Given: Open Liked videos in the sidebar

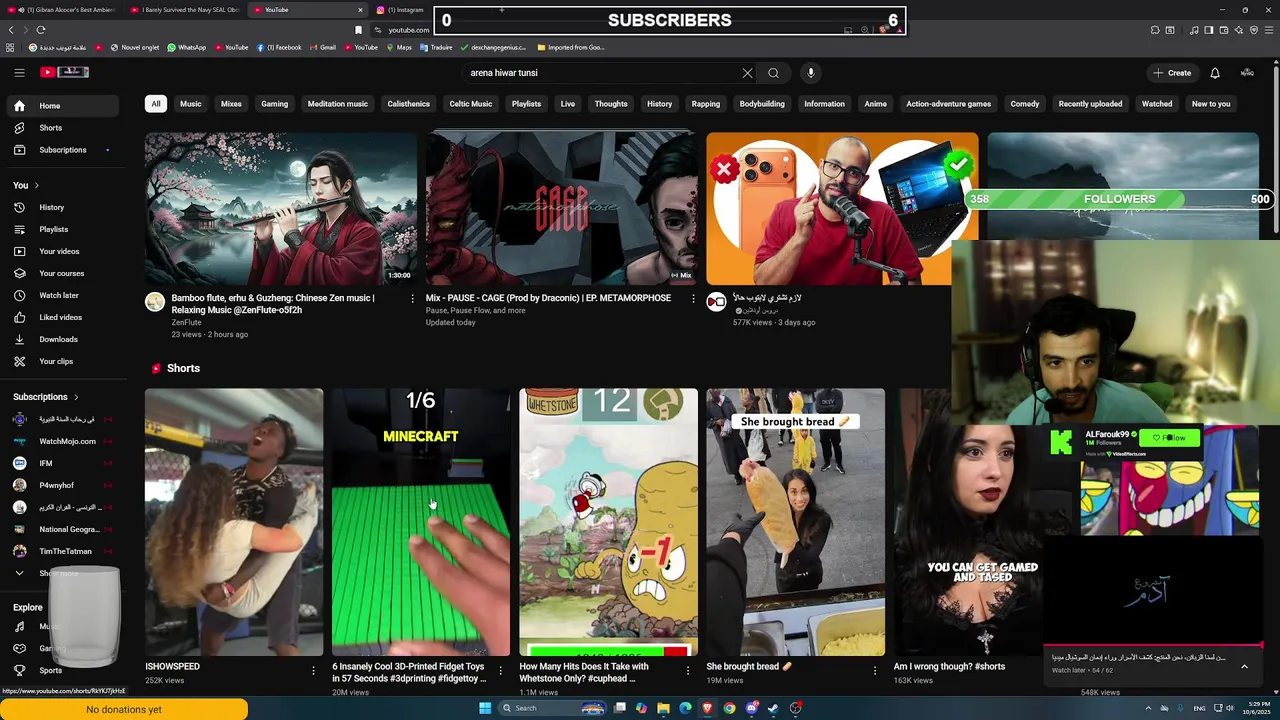Looking at the screenshot, I should tap(65, 317).
